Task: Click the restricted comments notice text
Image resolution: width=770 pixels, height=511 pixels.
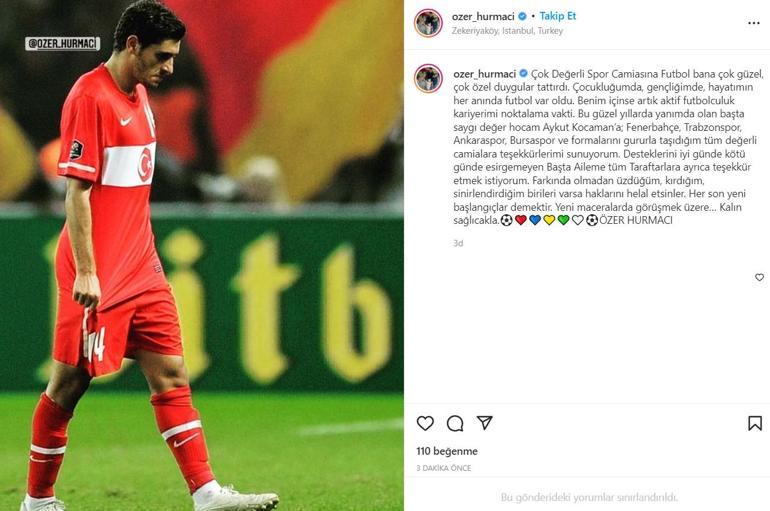Action: [589, 497]
